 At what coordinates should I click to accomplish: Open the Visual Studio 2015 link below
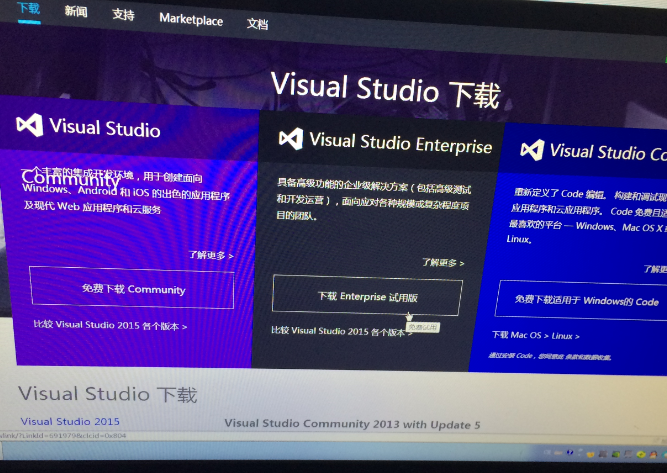coord(70,421)
